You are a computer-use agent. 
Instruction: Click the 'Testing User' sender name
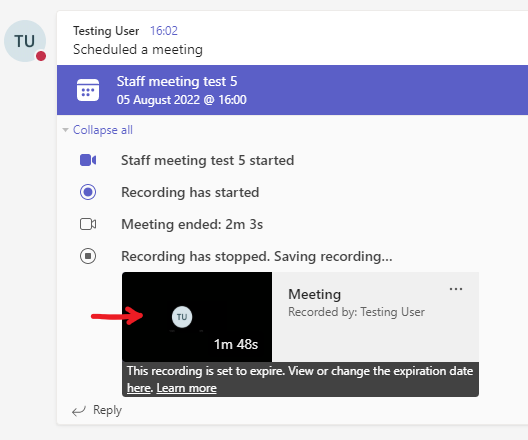[106, 31]
